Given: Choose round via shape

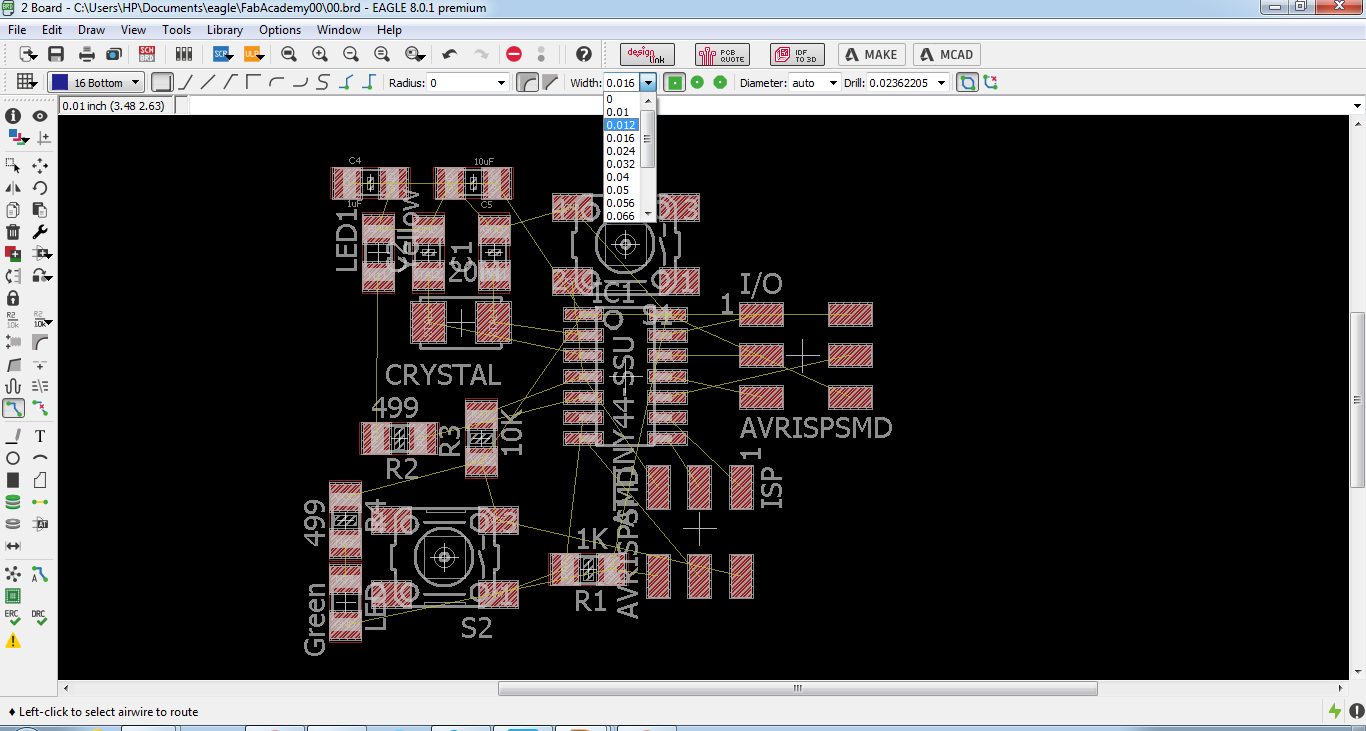Looking at the screenshot, I should point(697,82).
